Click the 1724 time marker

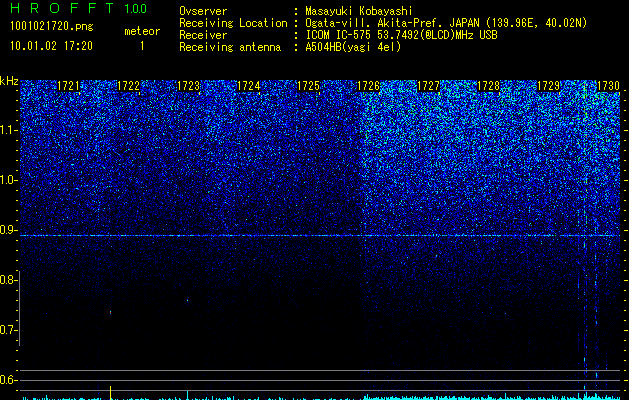pyautogui.click(x=248, y=86)
